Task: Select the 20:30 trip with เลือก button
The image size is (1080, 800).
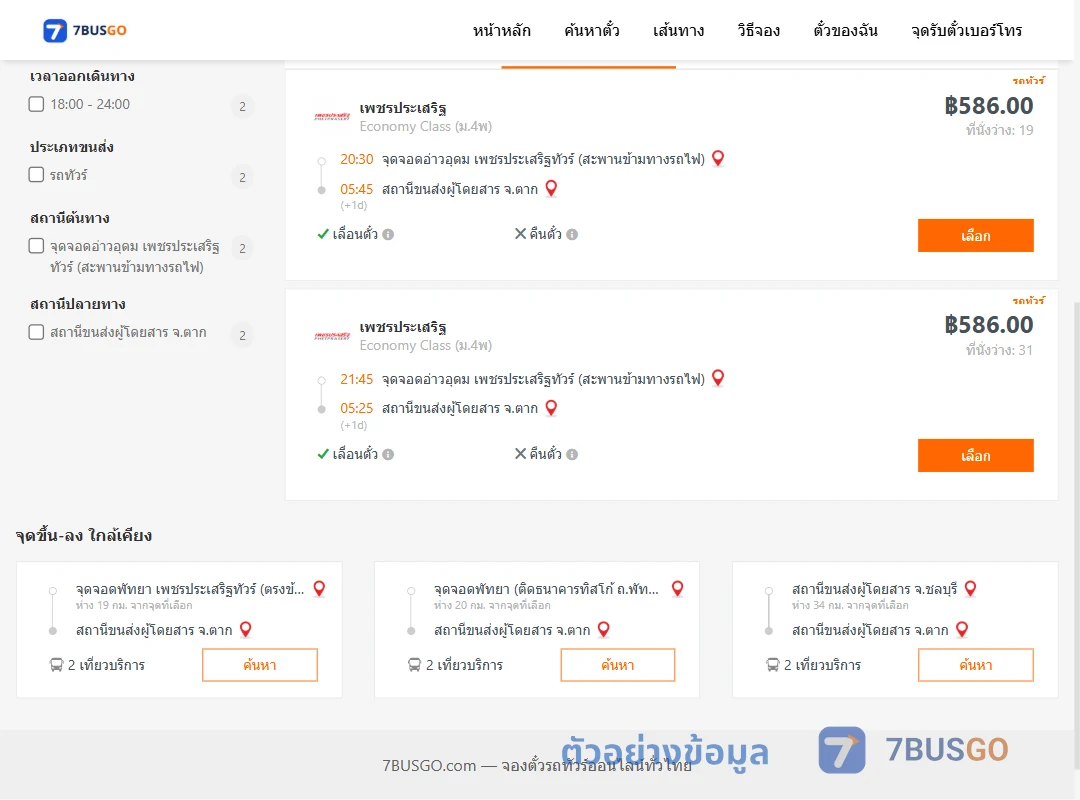Action: [x=975, y=236]
